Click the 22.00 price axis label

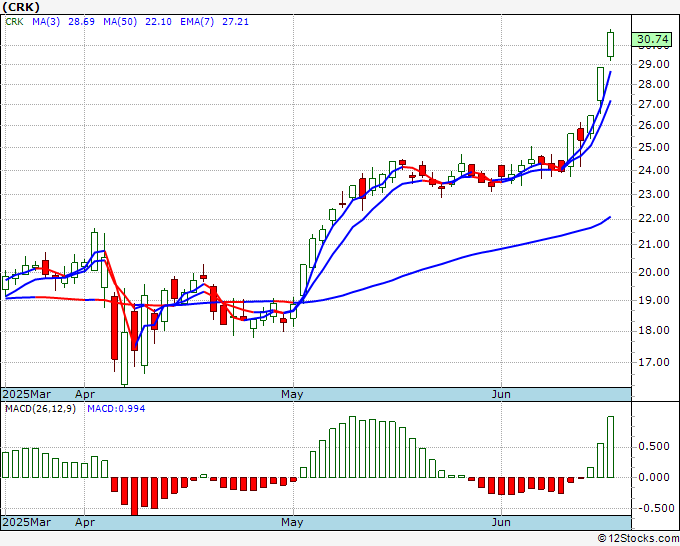(654, 219)
